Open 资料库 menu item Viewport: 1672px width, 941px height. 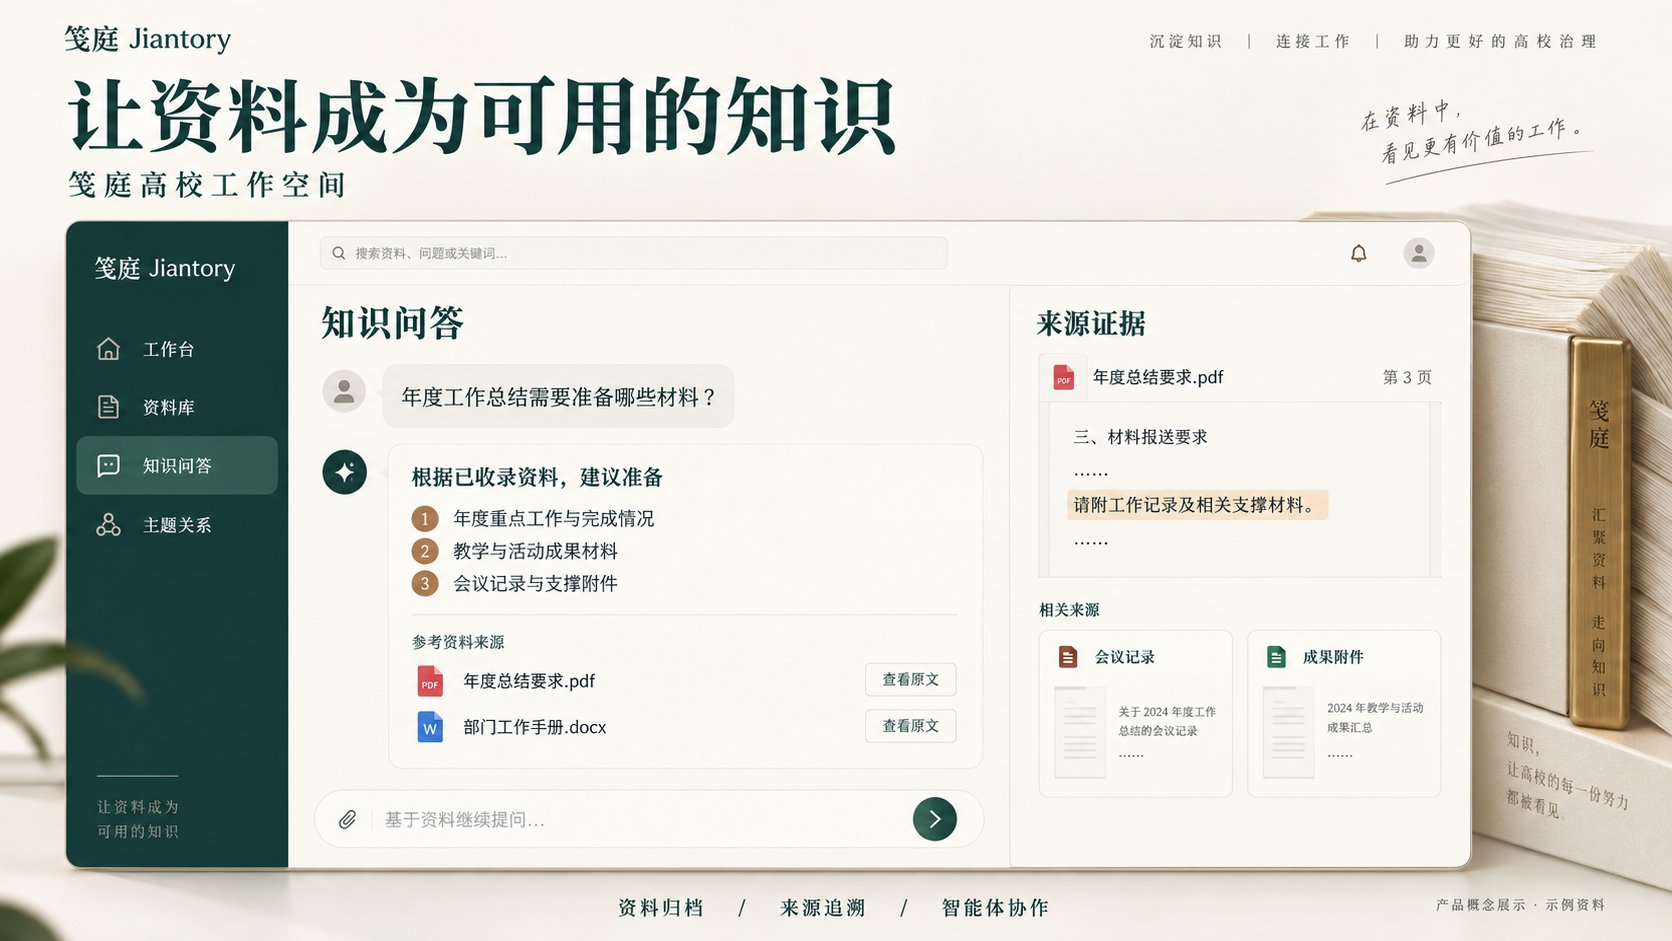point(177,407)
